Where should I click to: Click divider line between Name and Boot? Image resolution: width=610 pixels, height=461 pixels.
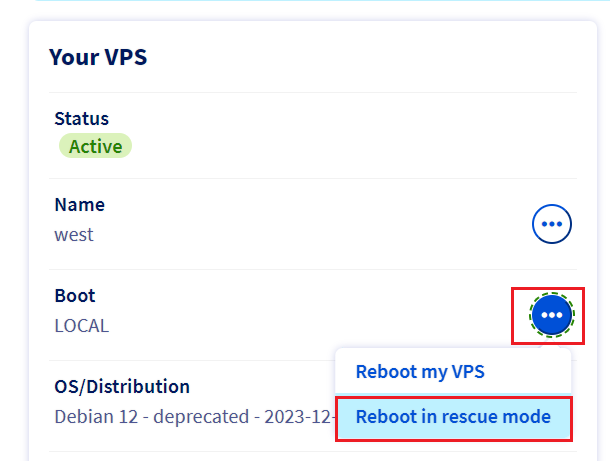tap(313, 269)
